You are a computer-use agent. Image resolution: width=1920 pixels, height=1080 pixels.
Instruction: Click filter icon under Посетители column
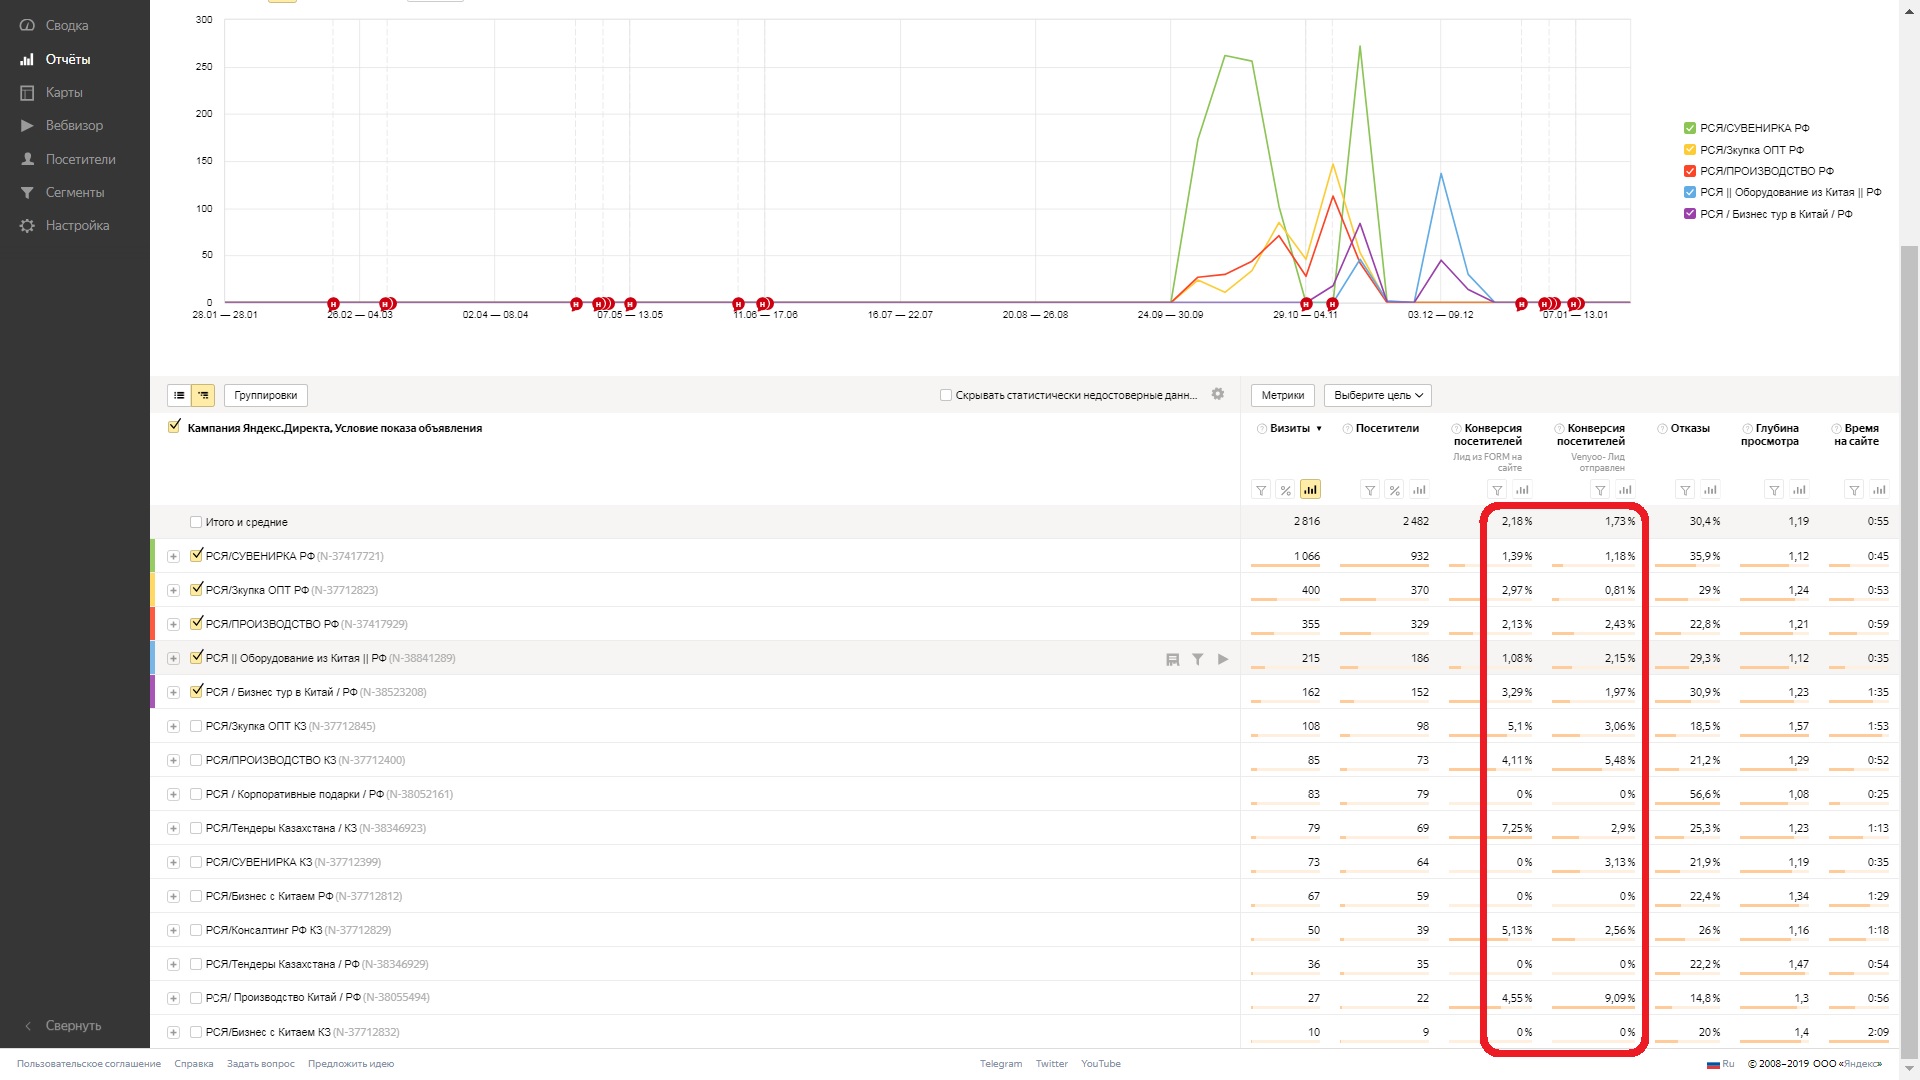click(x=1370, y=490)
